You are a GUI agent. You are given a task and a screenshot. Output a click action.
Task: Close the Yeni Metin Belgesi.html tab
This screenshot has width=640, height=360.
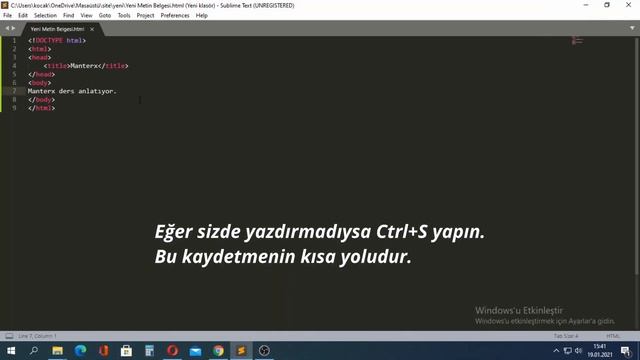point(92,29)
